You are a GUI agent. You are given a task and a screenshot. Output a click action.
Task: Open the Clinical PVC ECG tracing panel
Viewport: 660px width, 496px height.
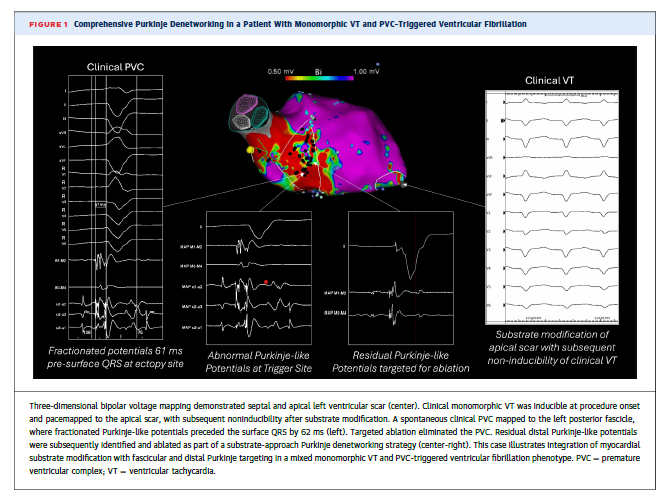115,207
